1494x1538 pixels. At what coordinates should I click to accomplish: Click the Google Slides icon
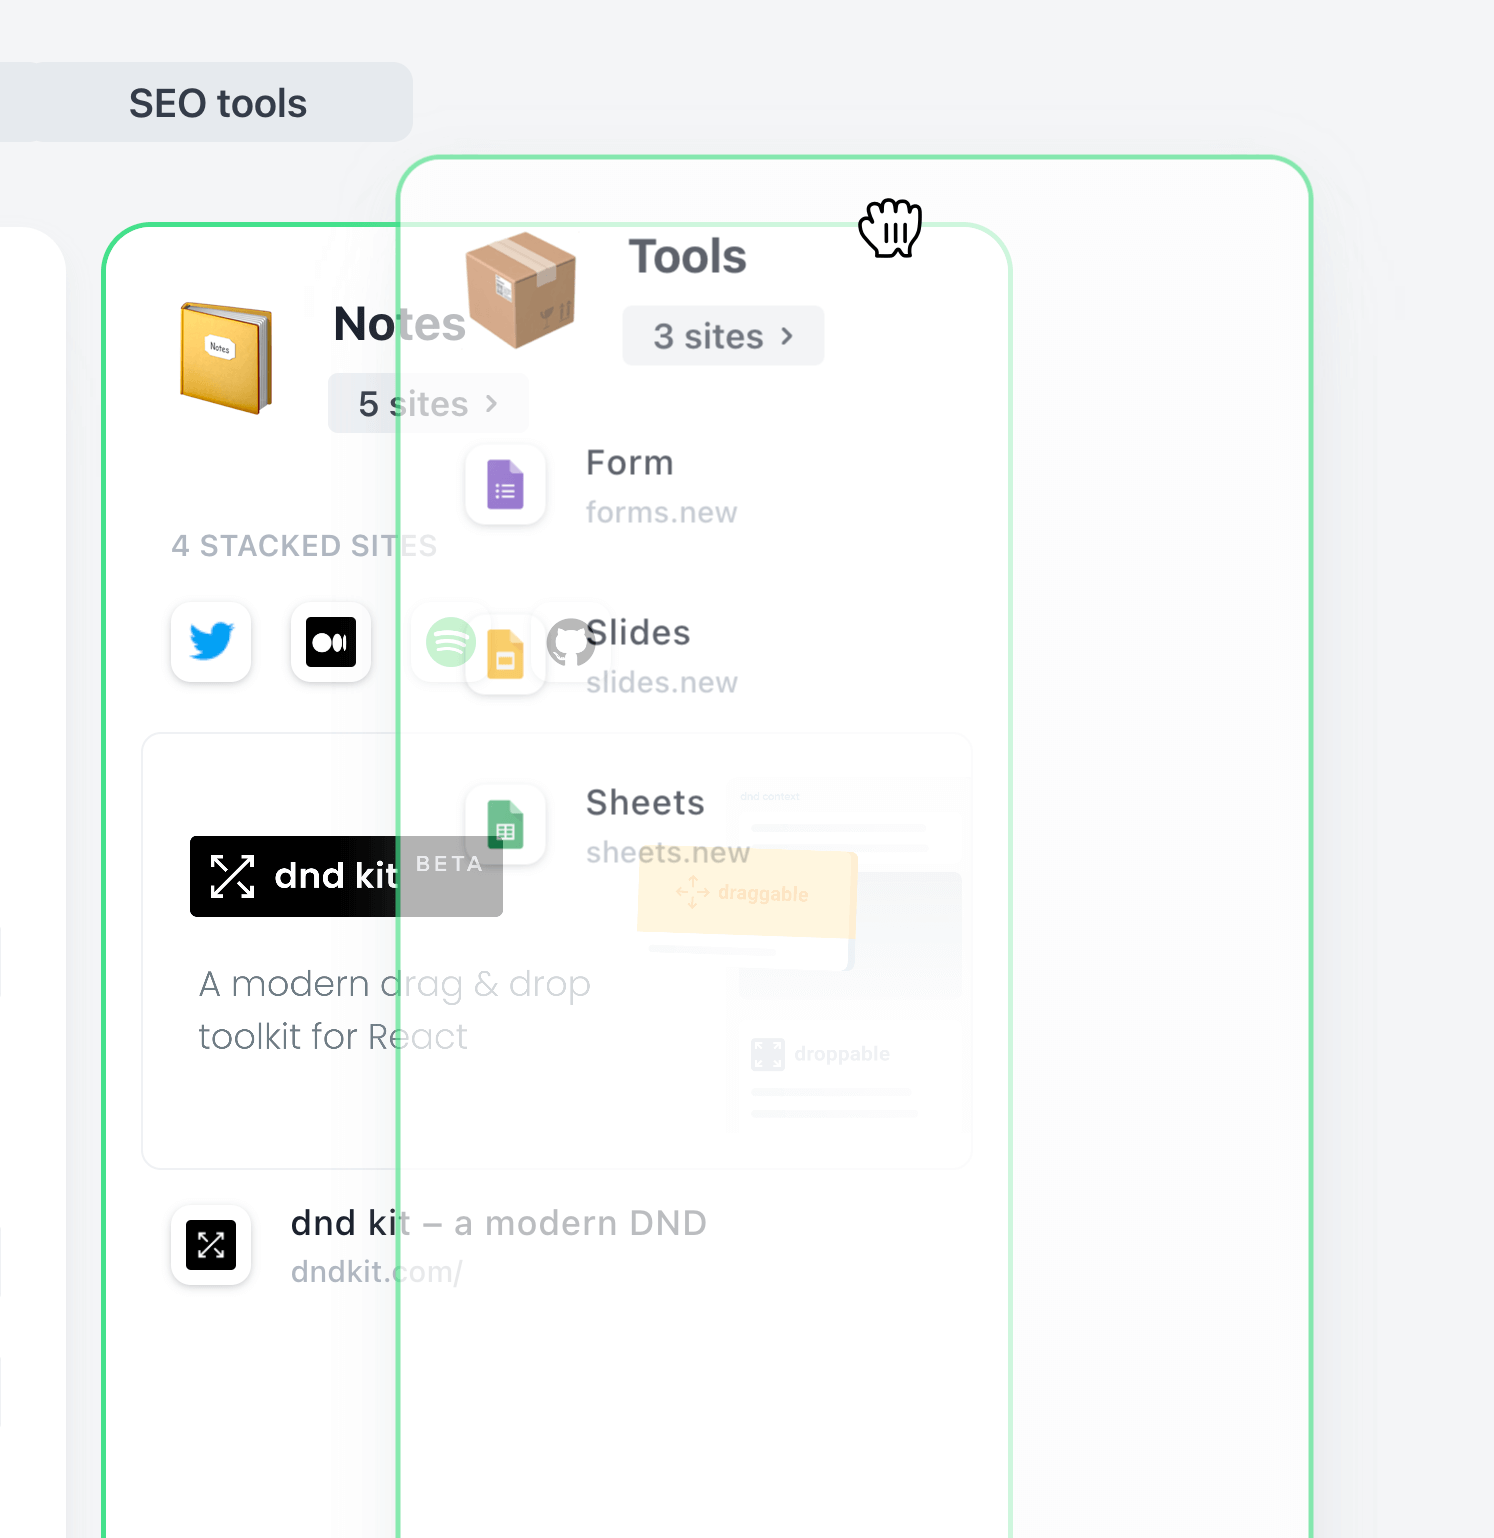point(505,655)
